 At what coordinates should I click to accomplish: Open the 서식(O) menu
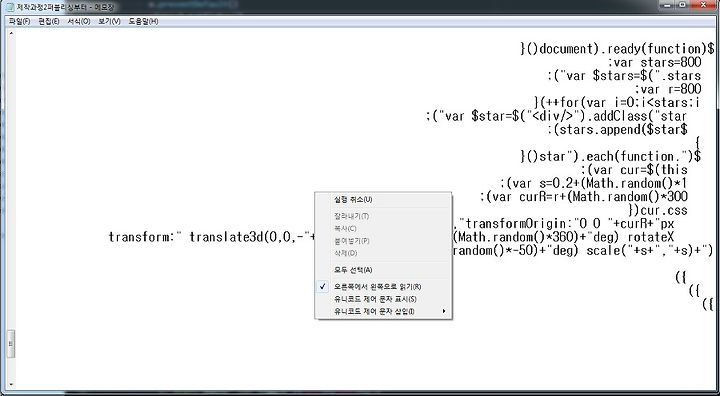click(79, 21)
